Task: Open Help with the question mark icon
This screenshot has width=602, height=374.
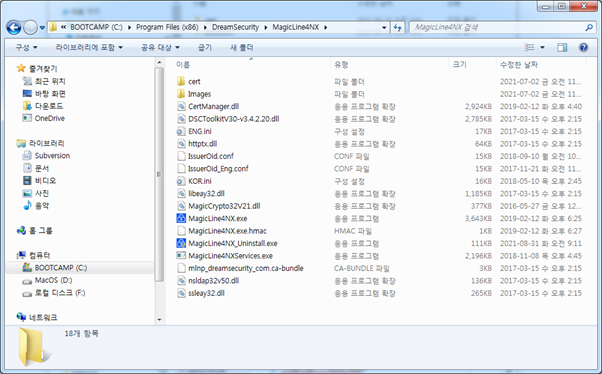Action: (x=583, y=47)
